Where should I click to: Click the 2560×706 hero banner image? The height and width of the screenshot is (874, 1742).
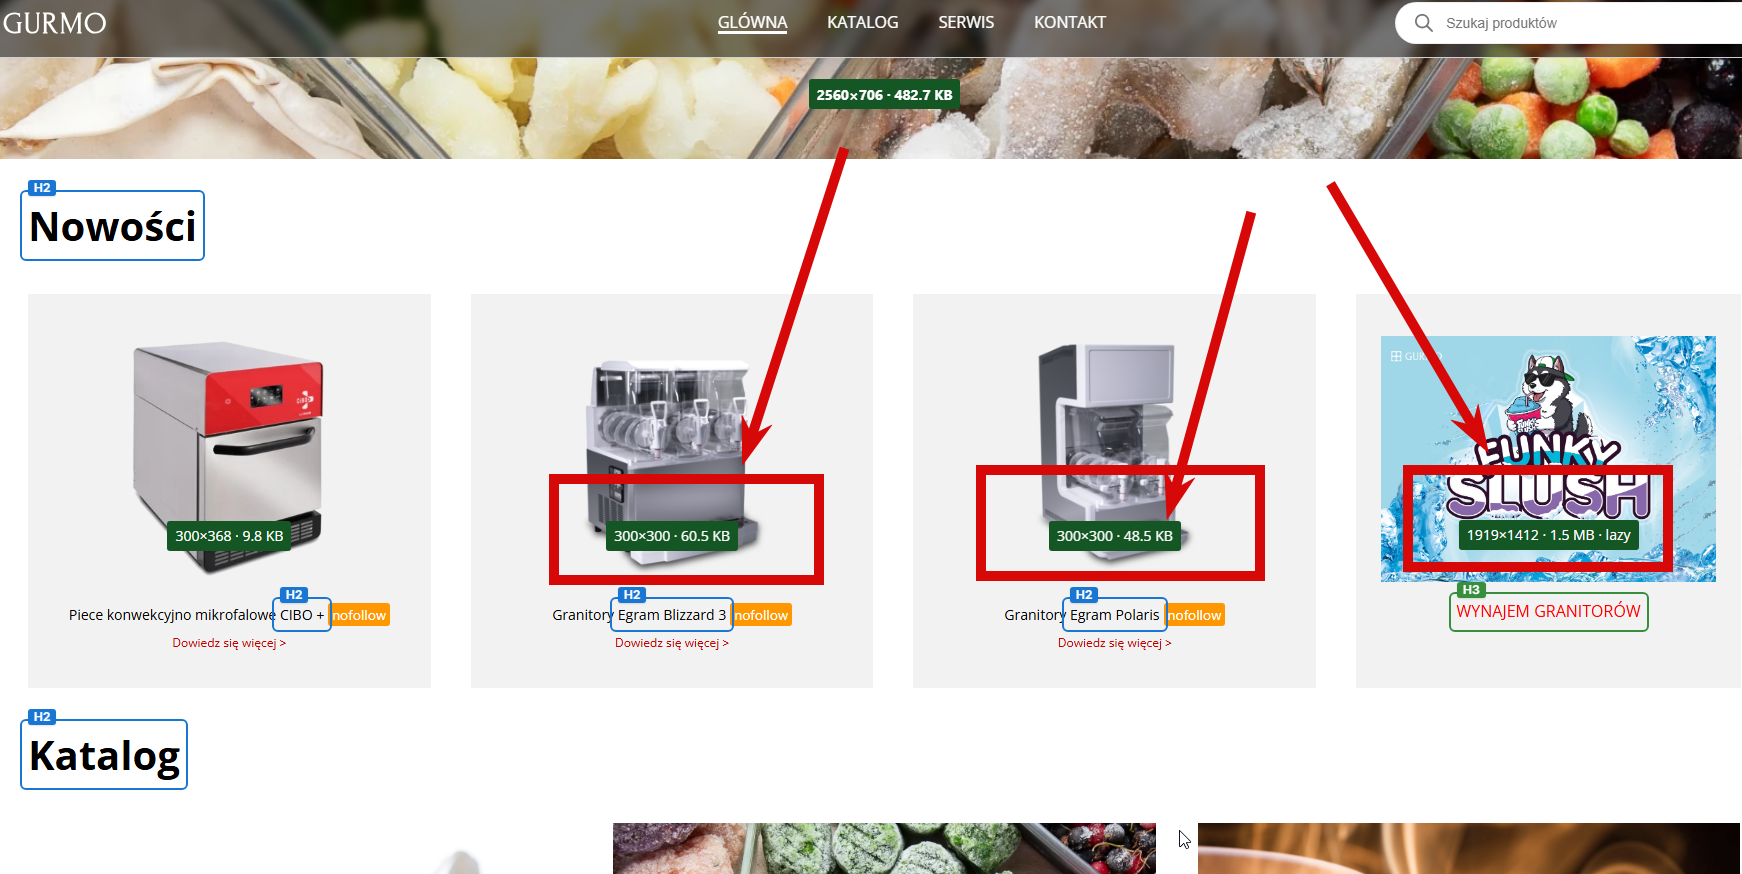(871, 108)
